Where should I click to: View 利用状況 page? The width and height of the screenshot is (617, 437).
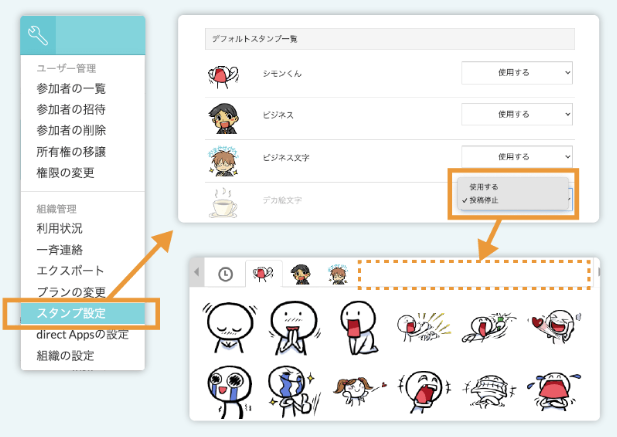[59, 229]
